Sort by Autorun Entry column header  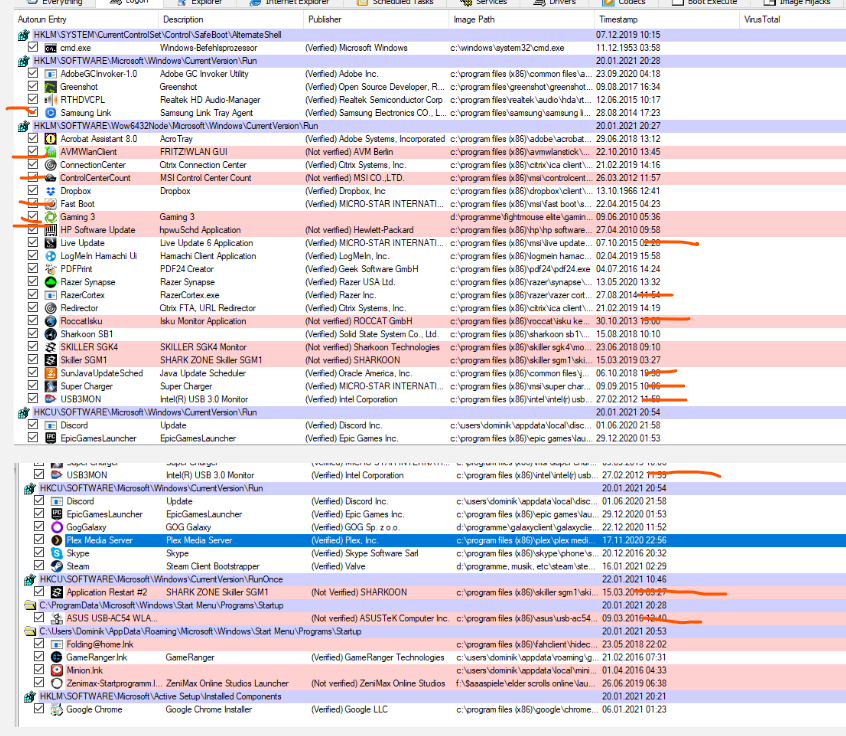click(x=86, y=19)
